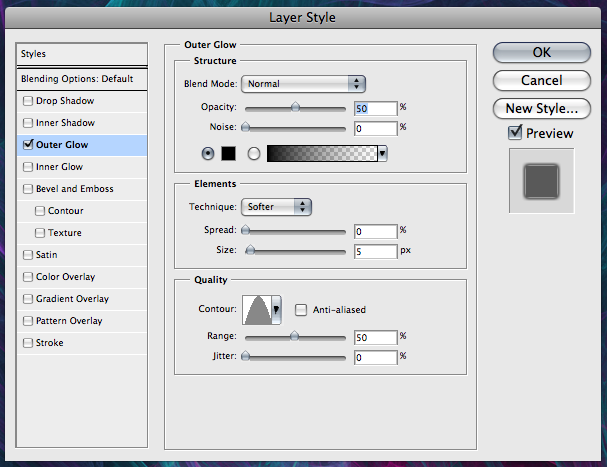Select the solid color glow radio button
The image size is (607, 467).
208,154
